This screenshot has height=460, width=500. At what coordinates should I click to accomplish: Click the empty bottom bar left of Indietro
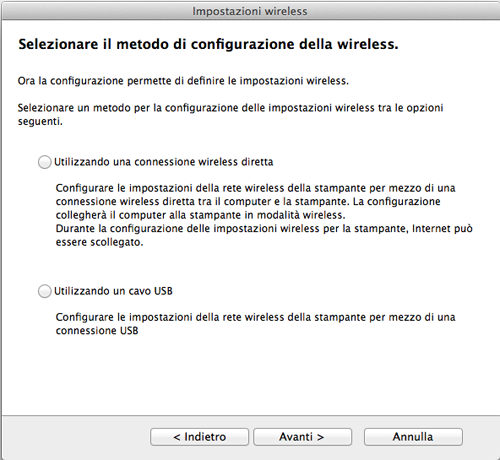coord(76,437)
